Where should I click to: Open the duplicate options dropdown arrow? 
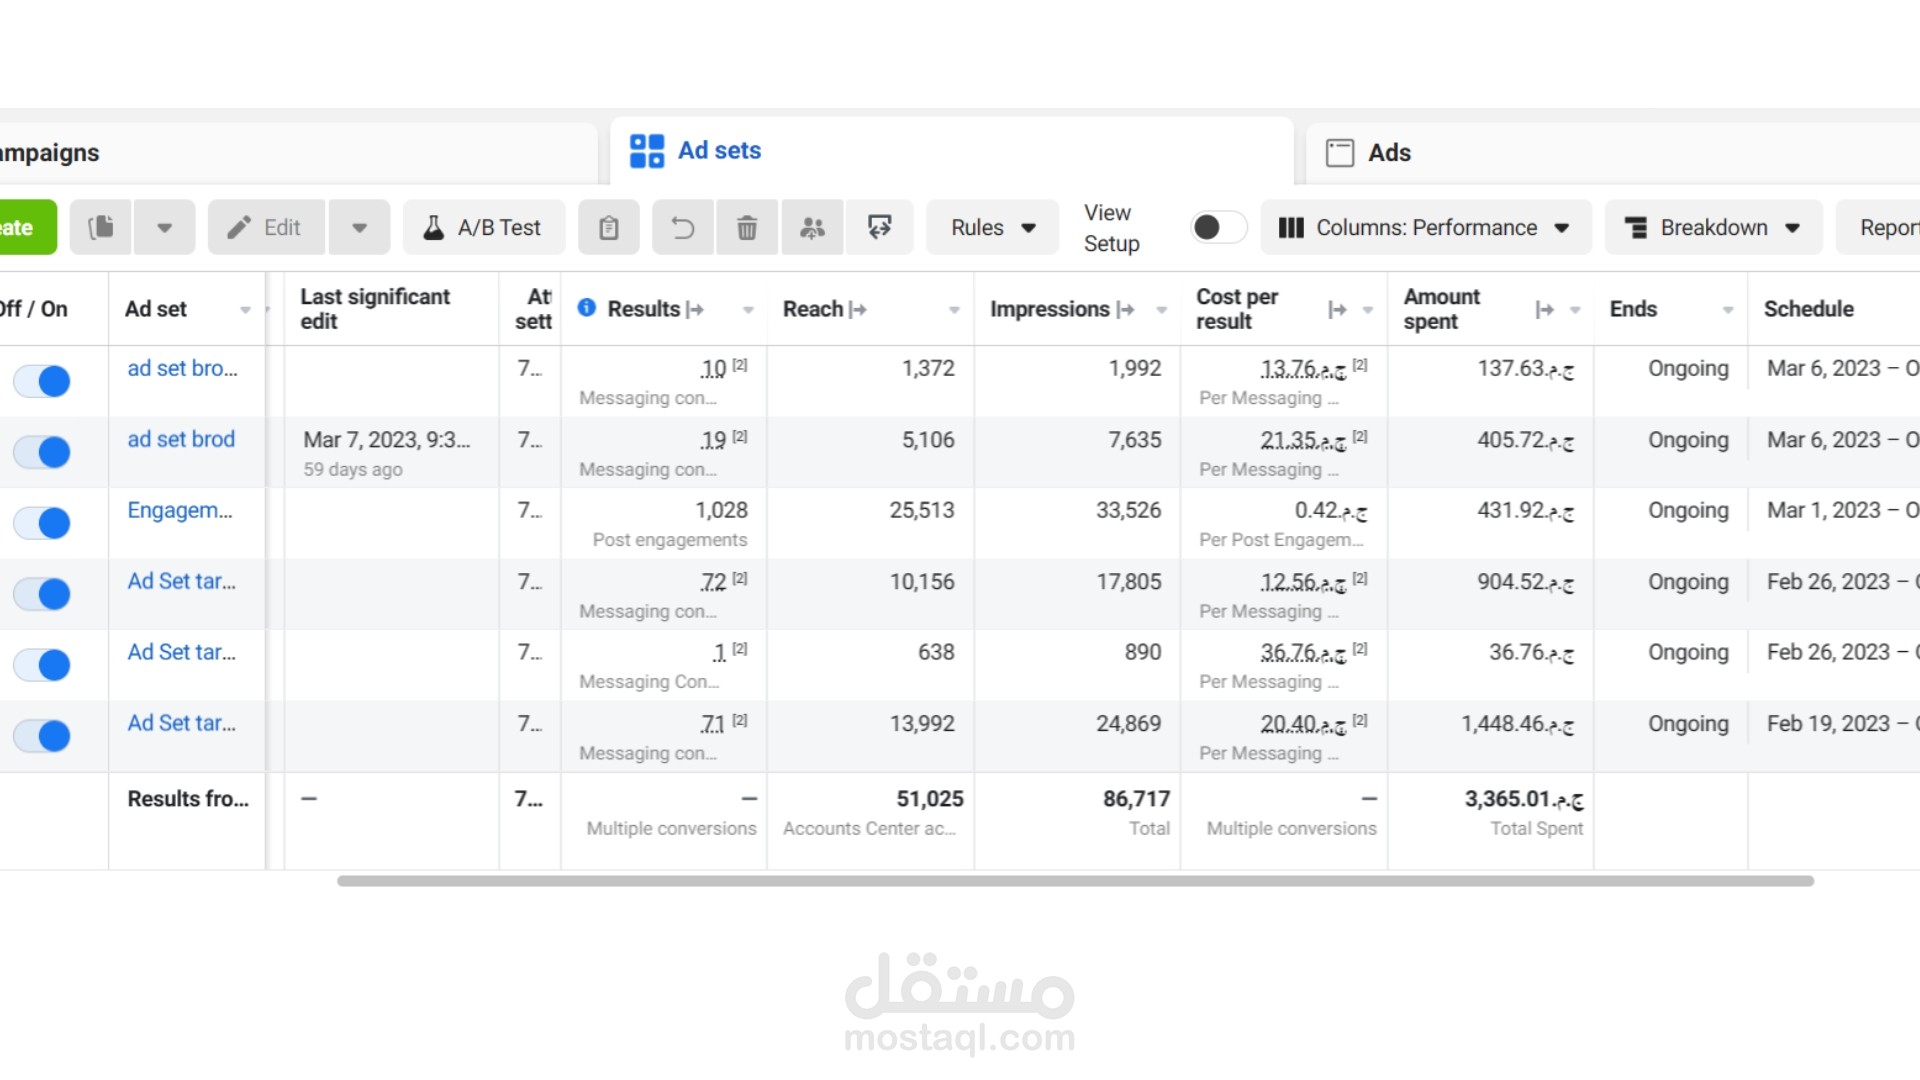164,228
